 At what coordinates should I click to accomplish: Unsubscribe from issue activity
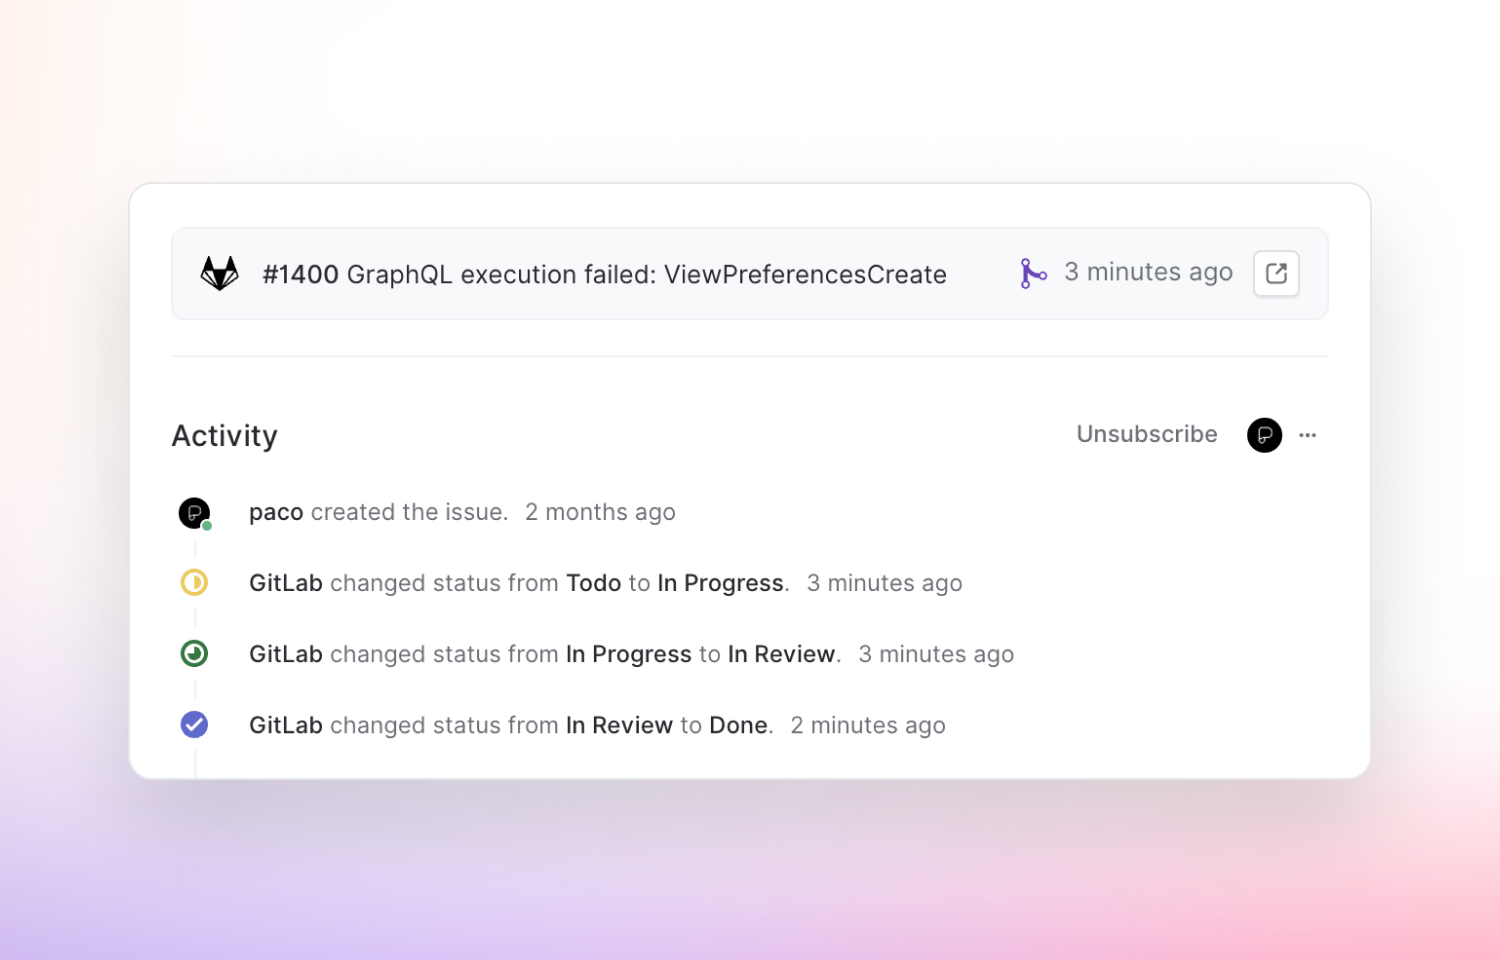(1147, 434)
